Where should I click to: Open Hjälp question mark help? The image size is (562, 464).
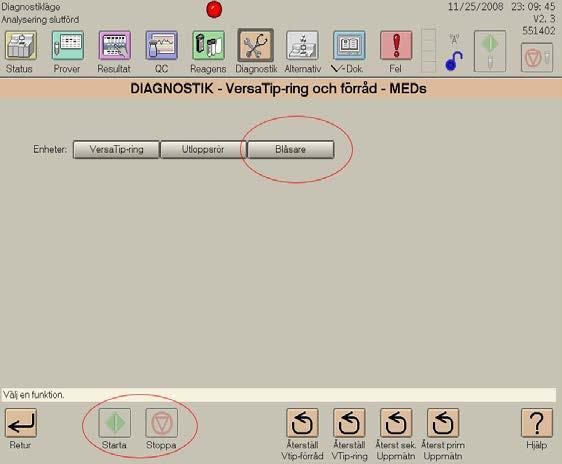[537, 423]
